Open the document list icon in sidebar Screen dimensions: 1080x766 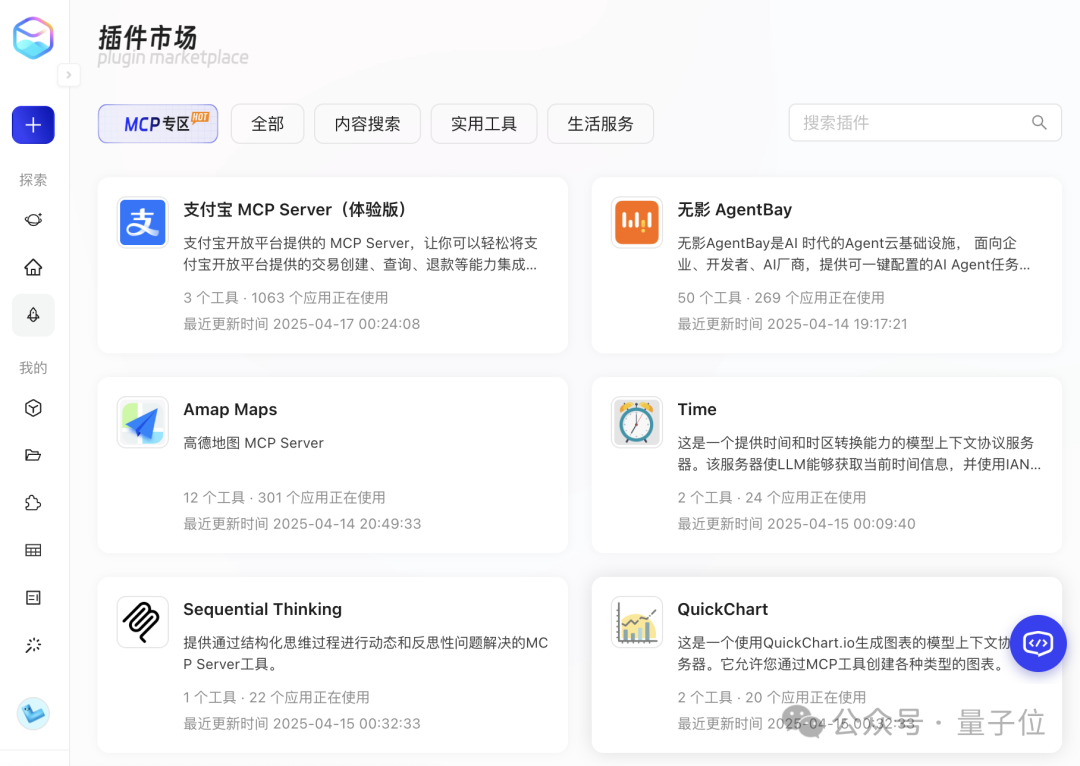coord(33,597)
